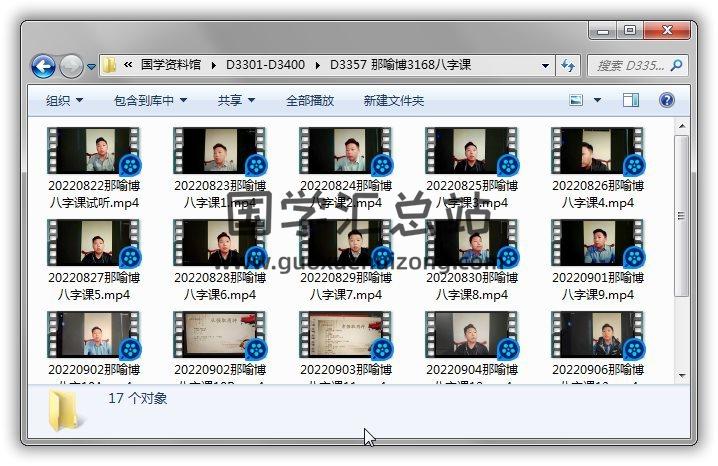
Task: Open the 组织 menu
Action: (x=65, y=100)
